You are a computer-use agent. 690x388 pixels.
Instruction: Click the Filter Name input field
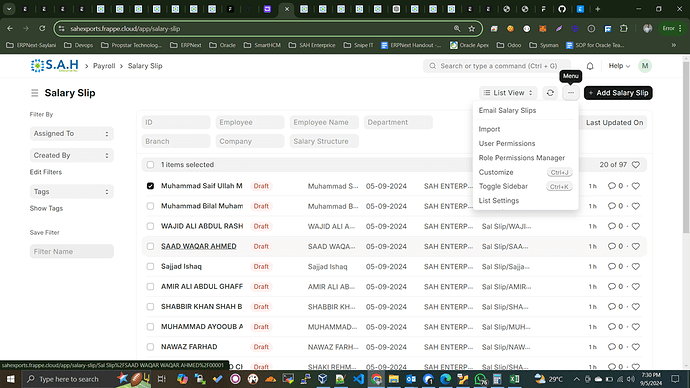(72, 252)
